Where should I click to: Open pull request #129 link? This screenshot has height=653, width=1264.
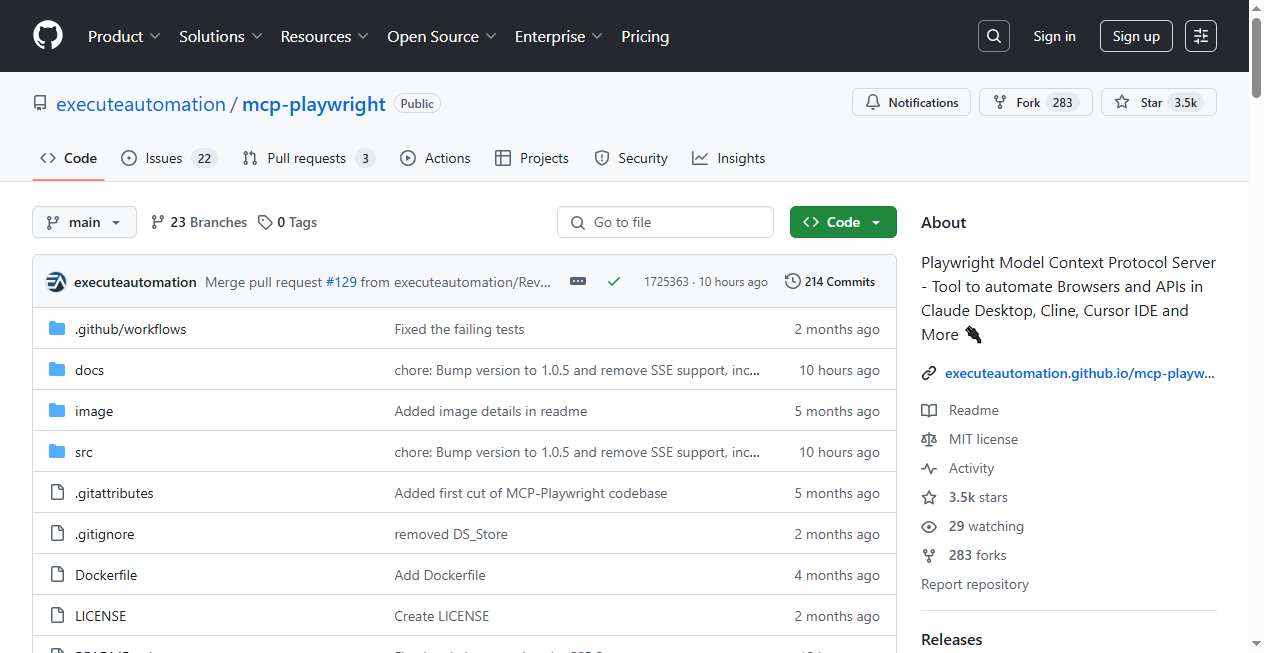coord(341,282)
